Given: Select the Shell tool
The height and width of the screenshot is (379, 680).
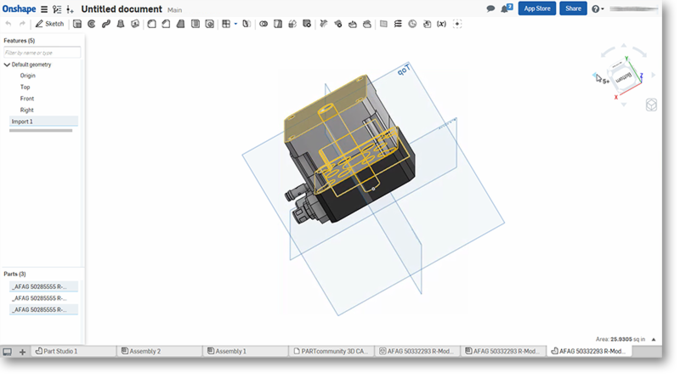Looking at the screenshot, I should 195,24.
